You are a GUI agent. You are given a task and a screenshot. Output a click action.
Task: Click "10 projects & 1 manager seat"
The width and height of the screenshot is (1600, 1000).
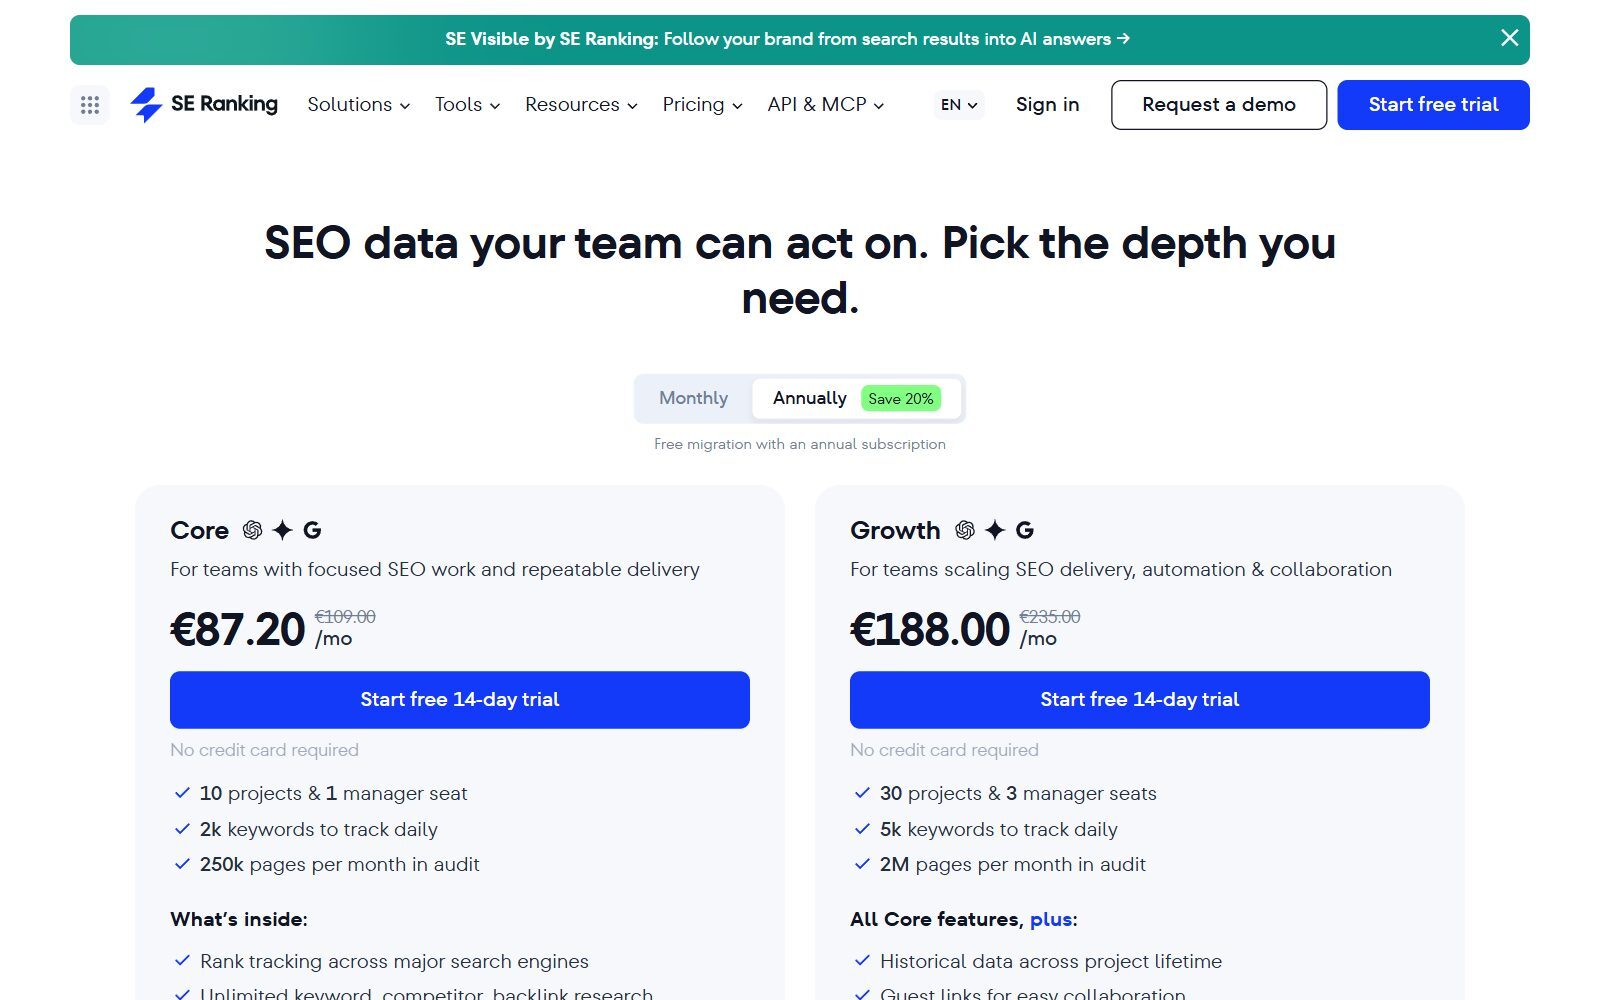click(333, 793)
